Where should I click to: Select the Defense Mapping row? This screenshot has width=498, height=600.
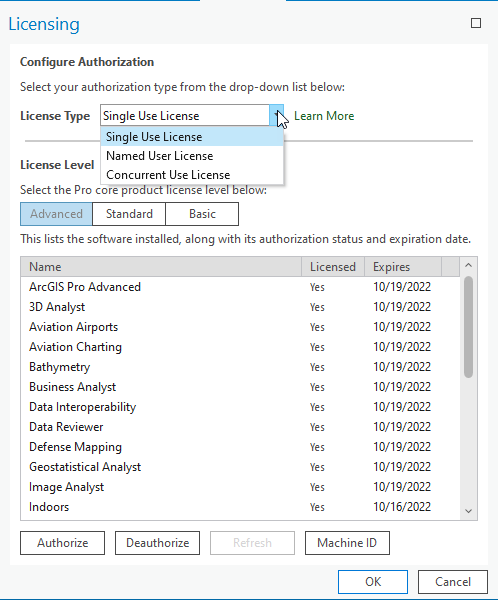point(240,447)
